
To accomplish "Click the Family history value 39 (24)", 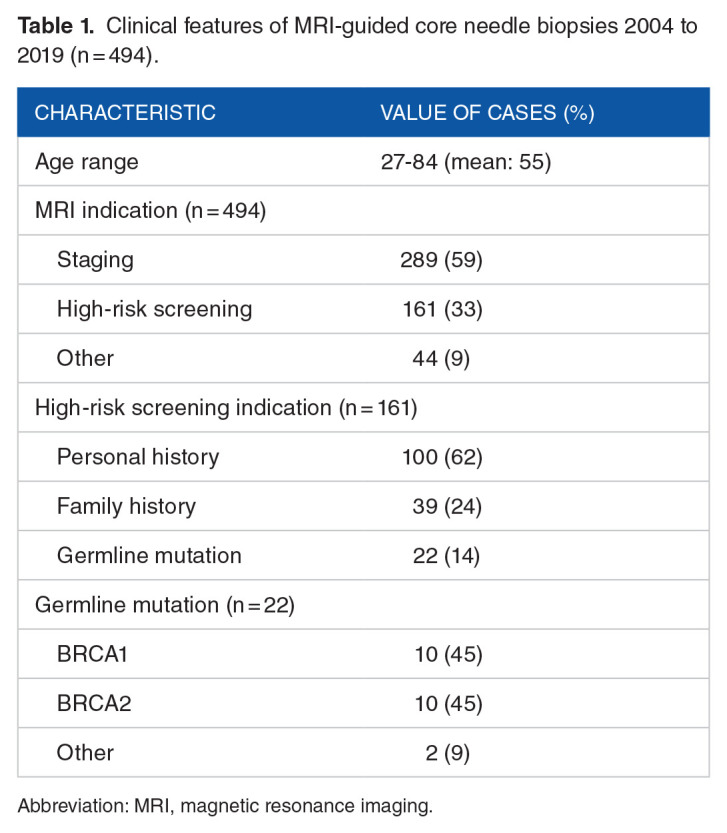I will 447,506.
